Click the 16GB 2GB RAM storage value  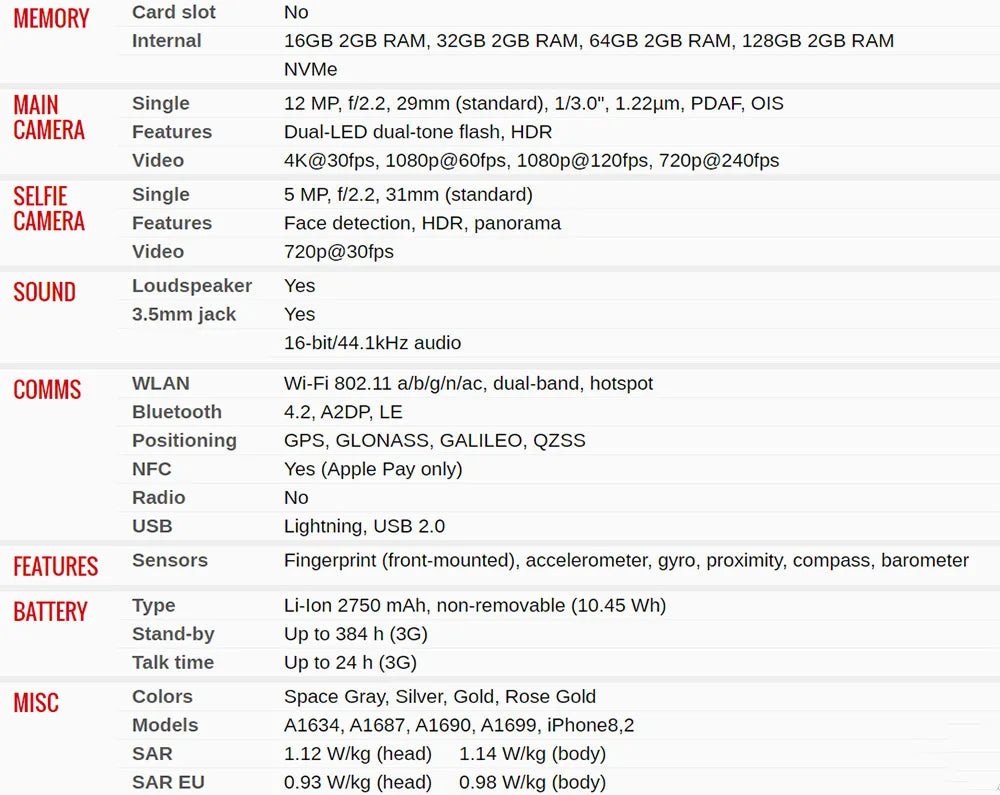point(589,41)
